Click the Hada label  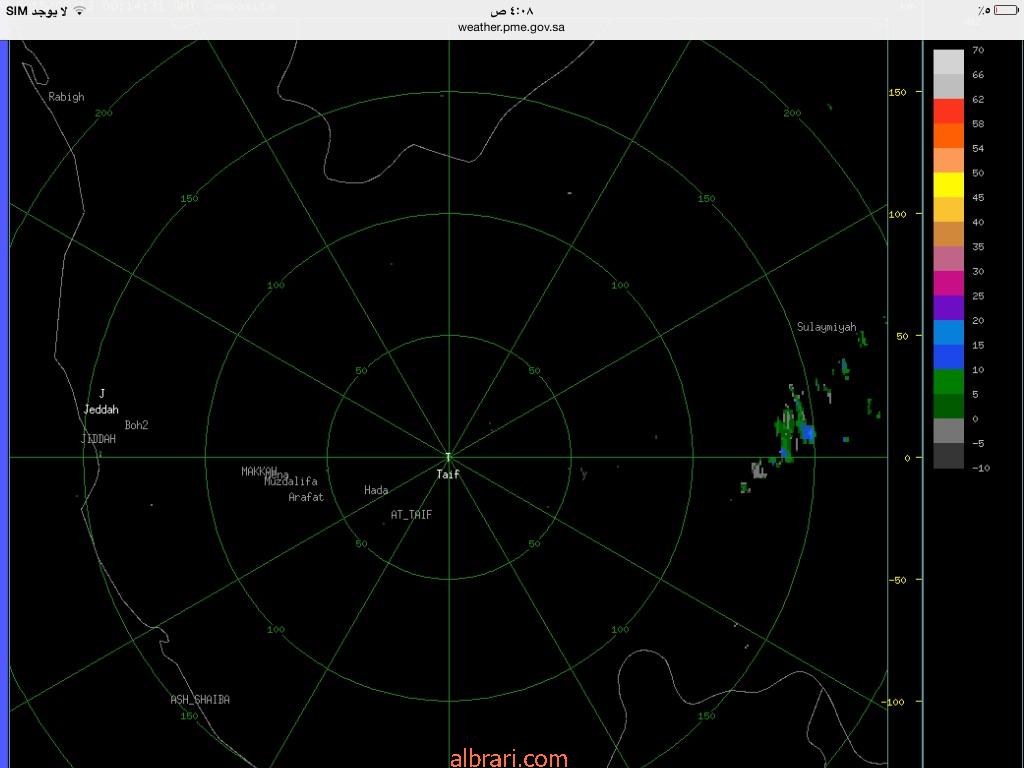pyautogui.click(x=376, y=490)
